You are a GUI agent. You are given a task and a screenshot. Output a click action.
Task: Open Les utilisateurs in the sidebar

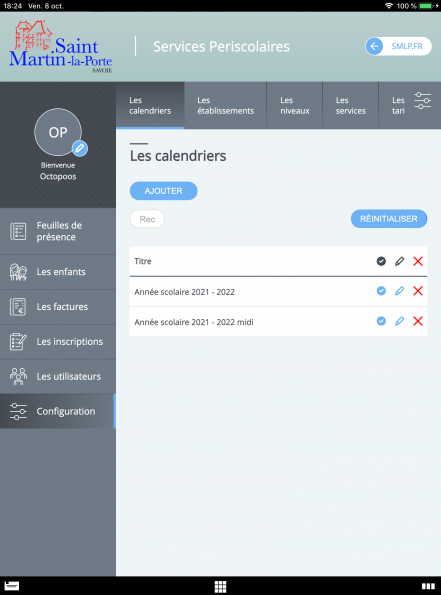[x=58, y=377]
